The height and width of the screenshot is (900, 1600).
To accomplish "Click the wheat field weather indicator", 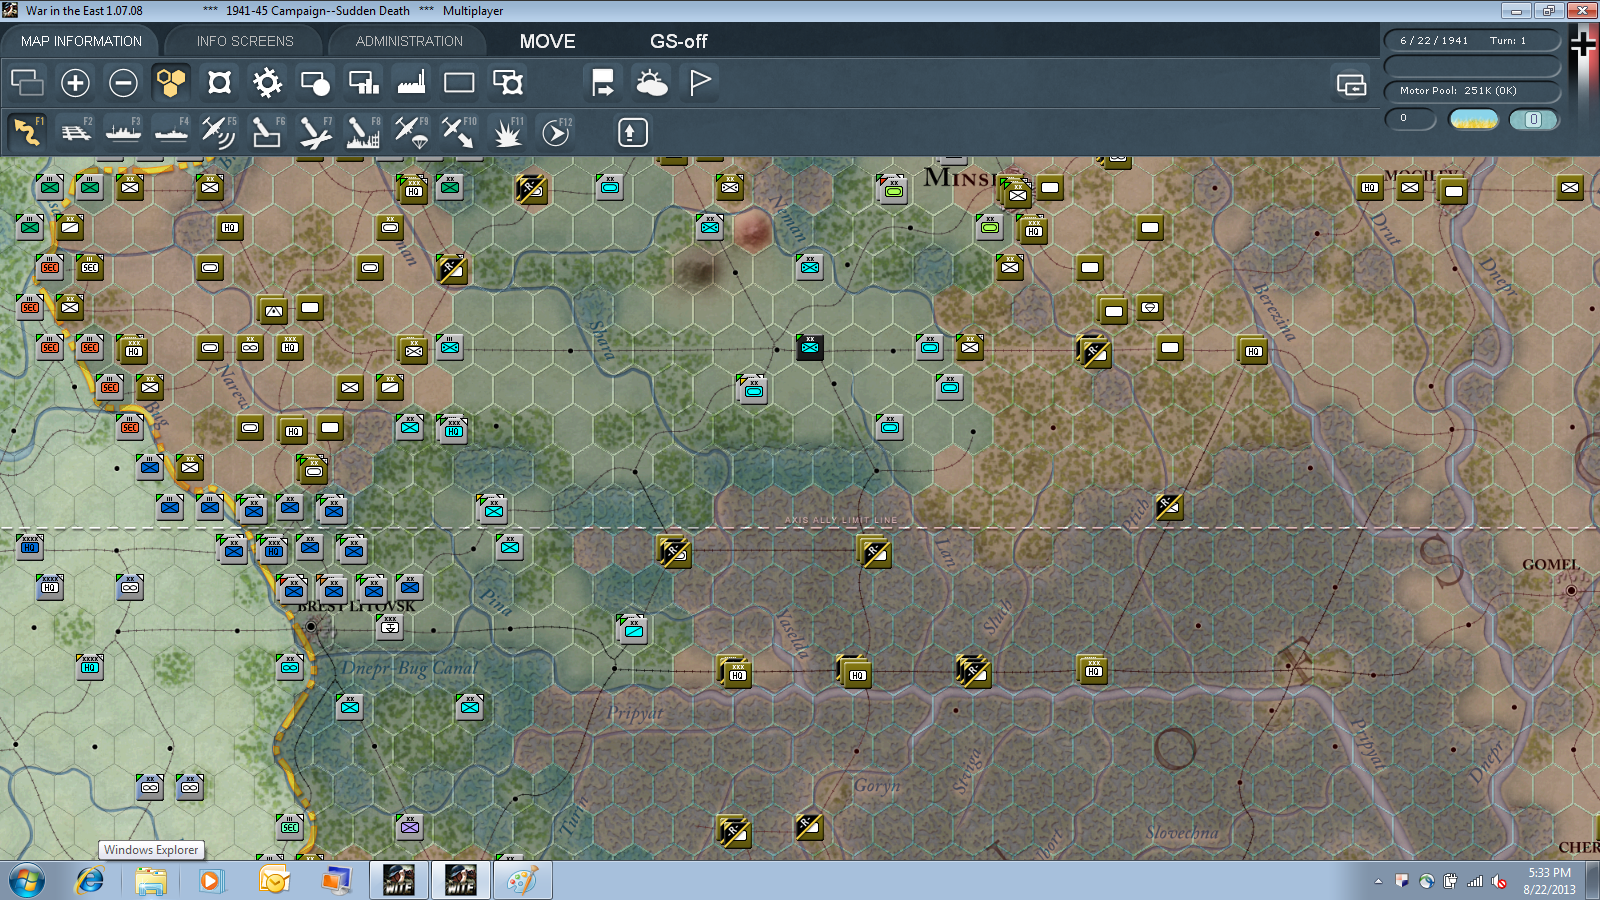I will coord(1474,119).
